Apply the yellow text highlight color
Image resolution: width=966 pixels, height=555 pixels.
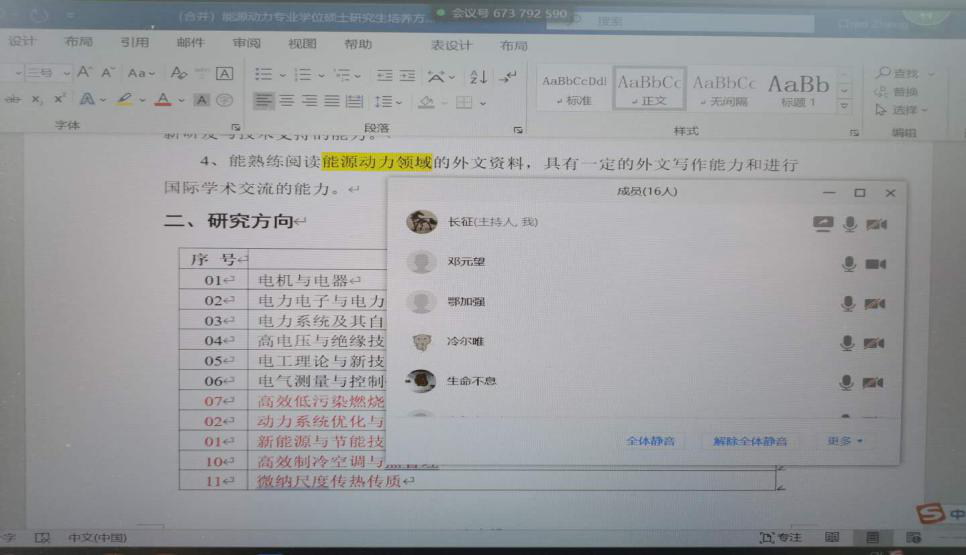(124, 101)
